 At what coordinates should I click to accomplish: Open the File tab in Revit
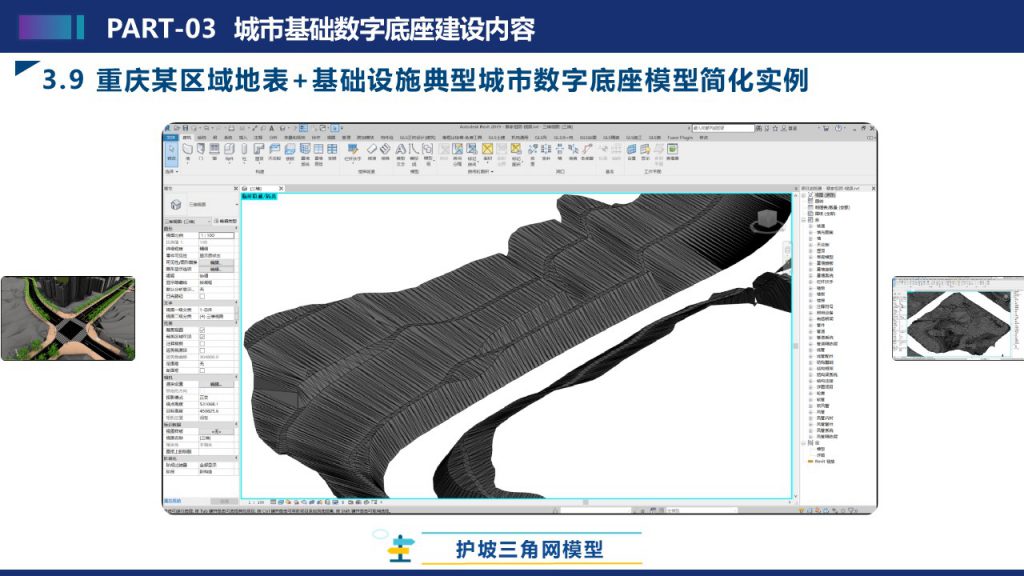pyautogui.click(x=171, y=137)
